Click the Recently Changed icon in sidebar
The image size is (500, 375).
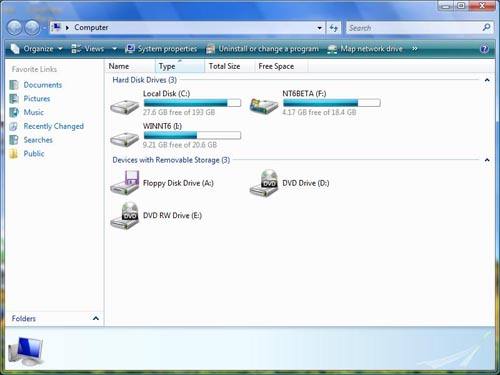pyautogui.click(x=14, y=126)
